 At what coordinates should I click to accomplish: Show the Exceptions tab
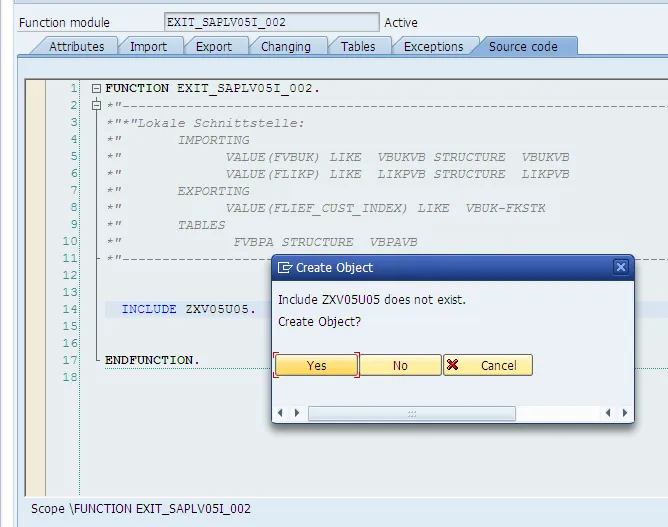pyautogui.click(x=433, y=46)
